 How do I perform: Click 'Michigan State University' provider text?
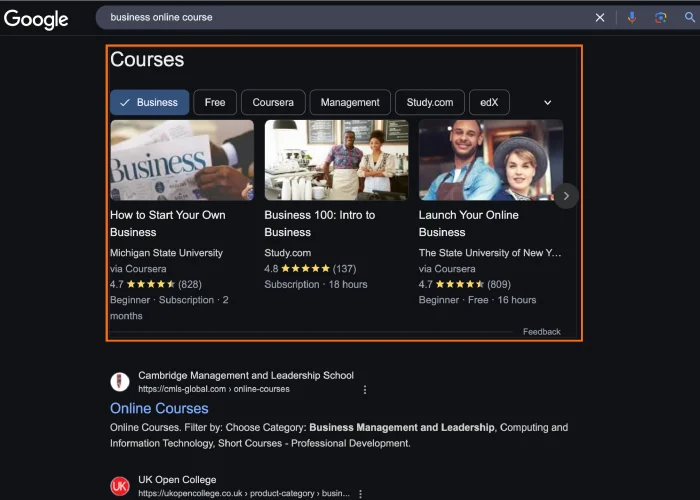[167, 253]
